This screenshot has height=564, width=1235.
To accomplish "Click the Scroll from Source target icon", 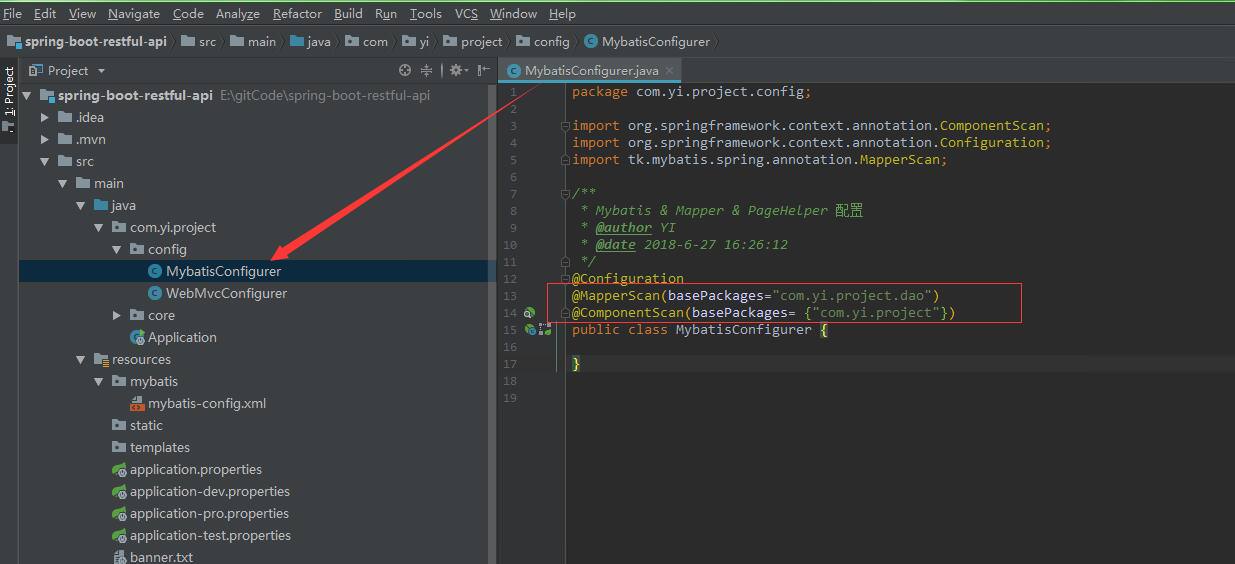I will (x=405, y=70).
